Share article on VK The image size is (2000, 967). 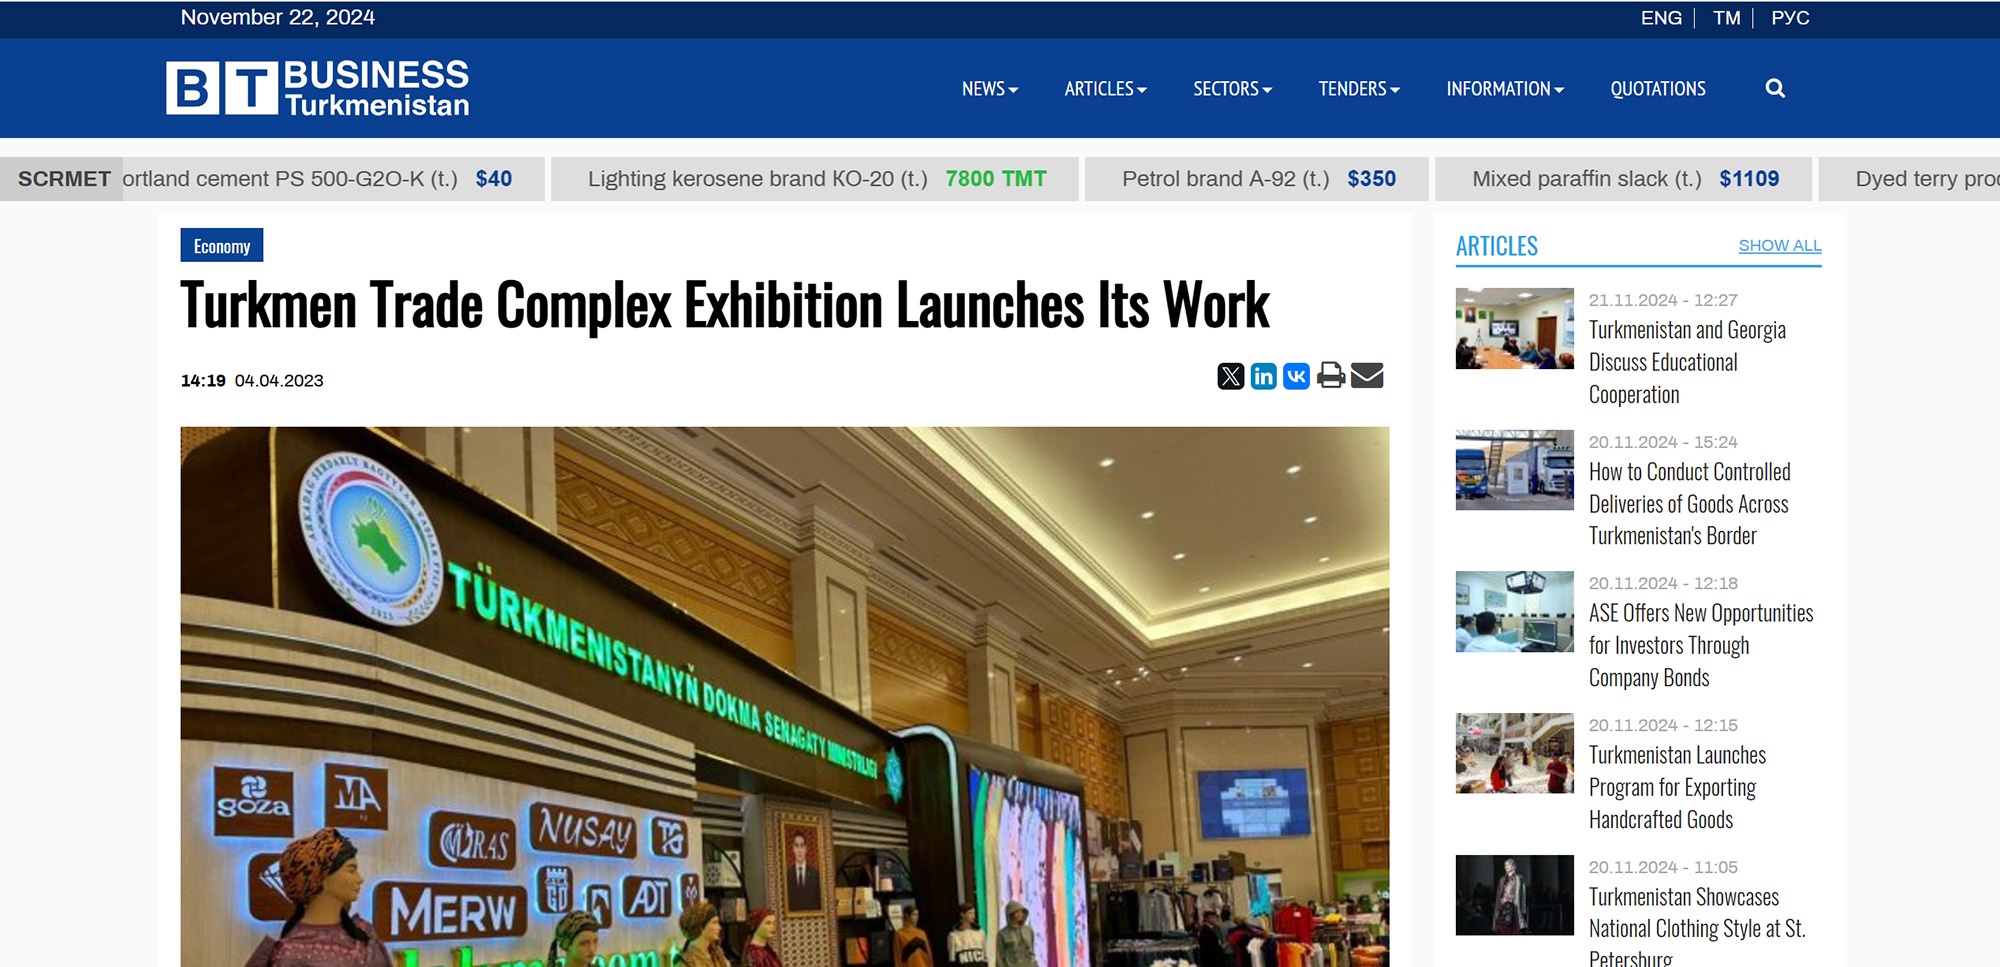(1297, 376)
